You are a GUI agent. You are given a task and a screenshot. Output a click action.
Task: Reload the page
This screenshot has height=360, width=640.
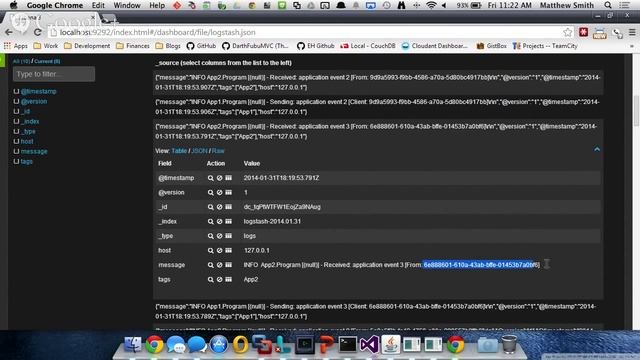pos(38,32)
